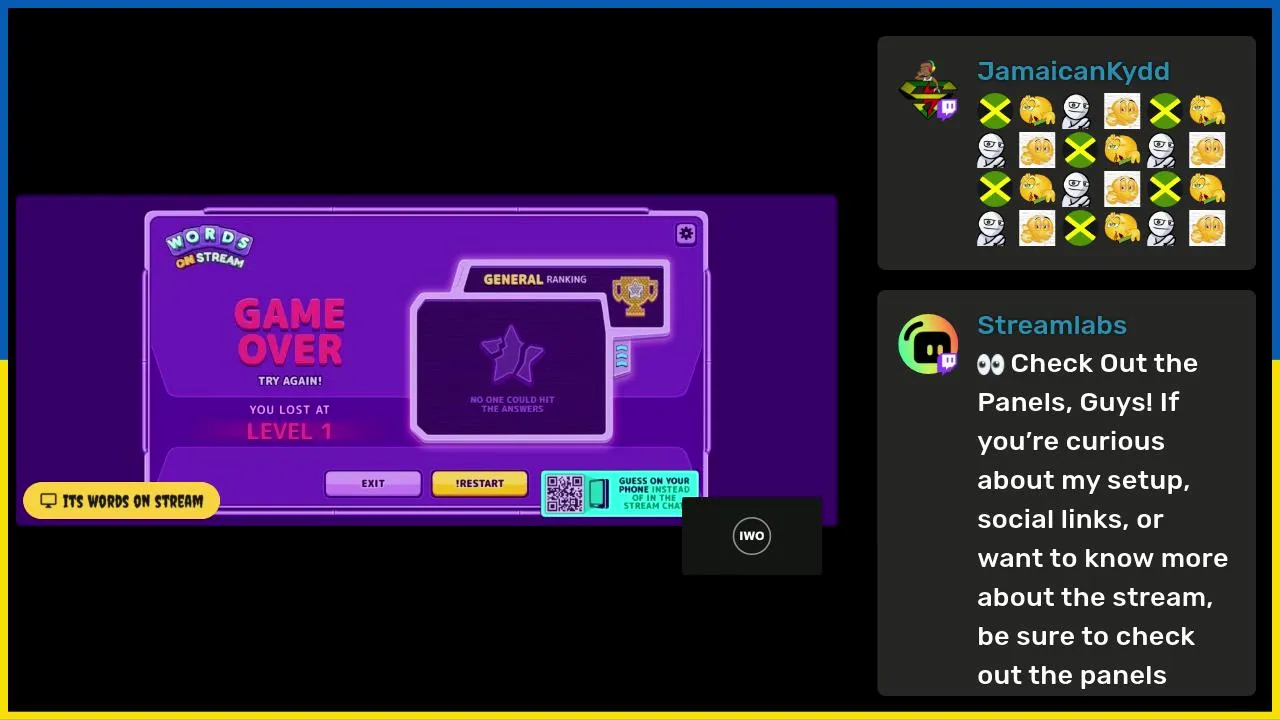Click the Words on Stream logo

[x=209, y=247]
